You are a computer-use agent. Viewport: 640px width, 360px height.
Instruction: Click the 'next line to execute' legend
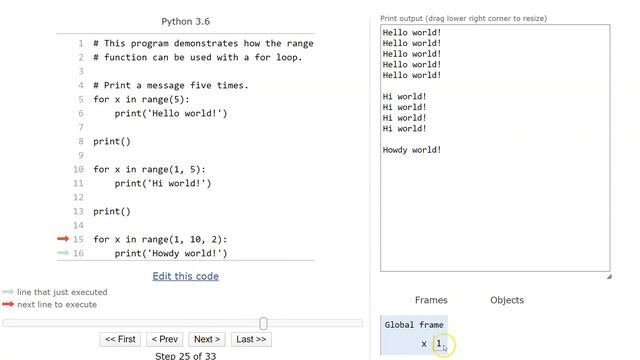[57, 304]
